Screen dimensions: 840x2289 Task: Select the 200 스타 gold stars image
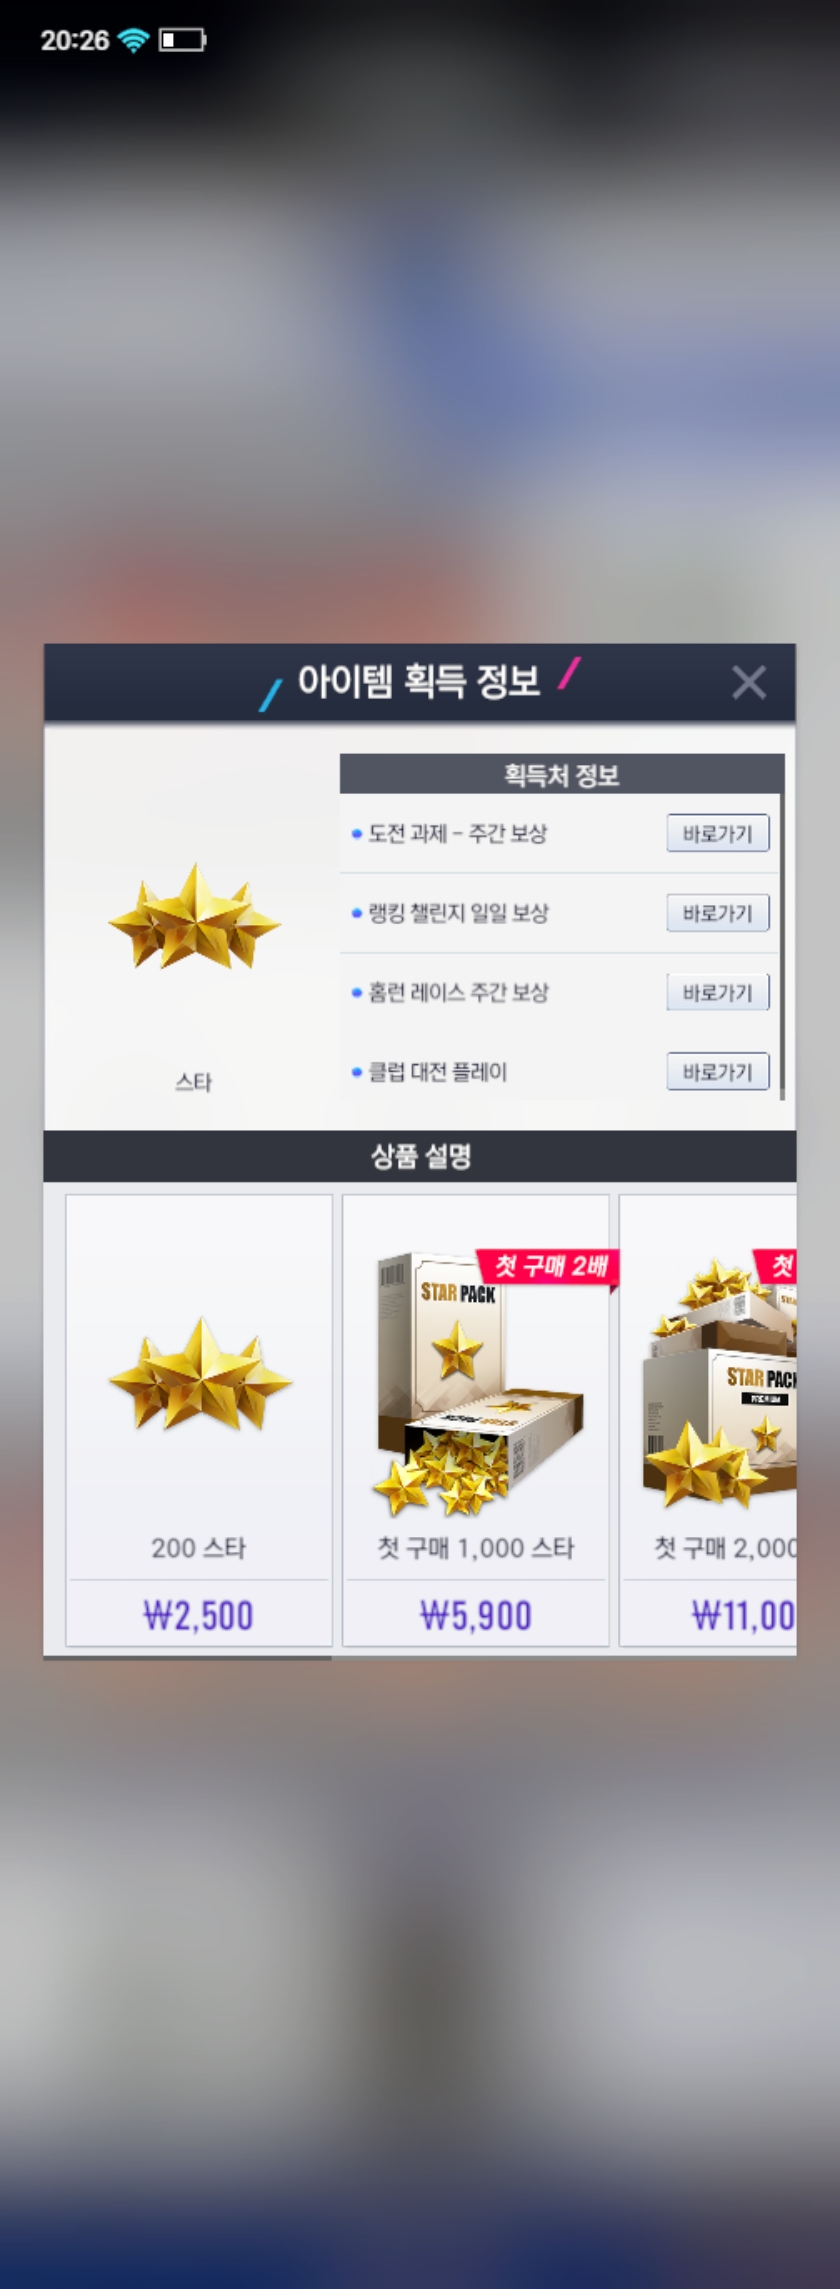[x=200, y=1372]
